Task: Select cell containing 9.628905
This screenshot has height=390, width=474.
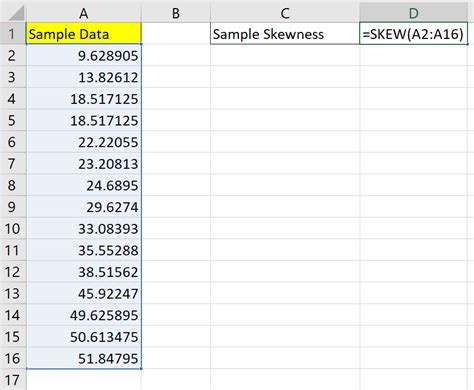Action: (x=84, y=55)
